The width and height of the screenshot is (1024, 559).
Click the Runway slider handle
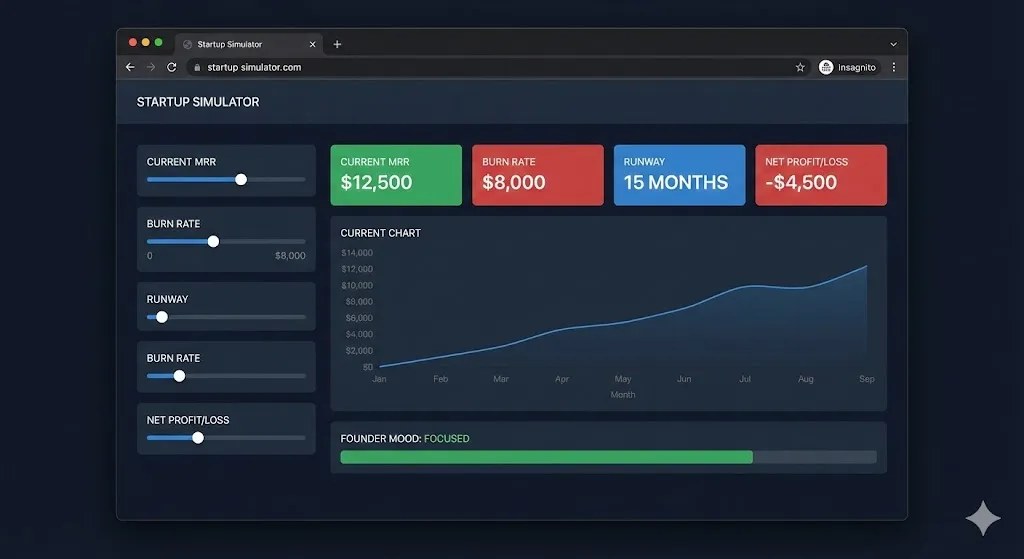click(162, 317)
